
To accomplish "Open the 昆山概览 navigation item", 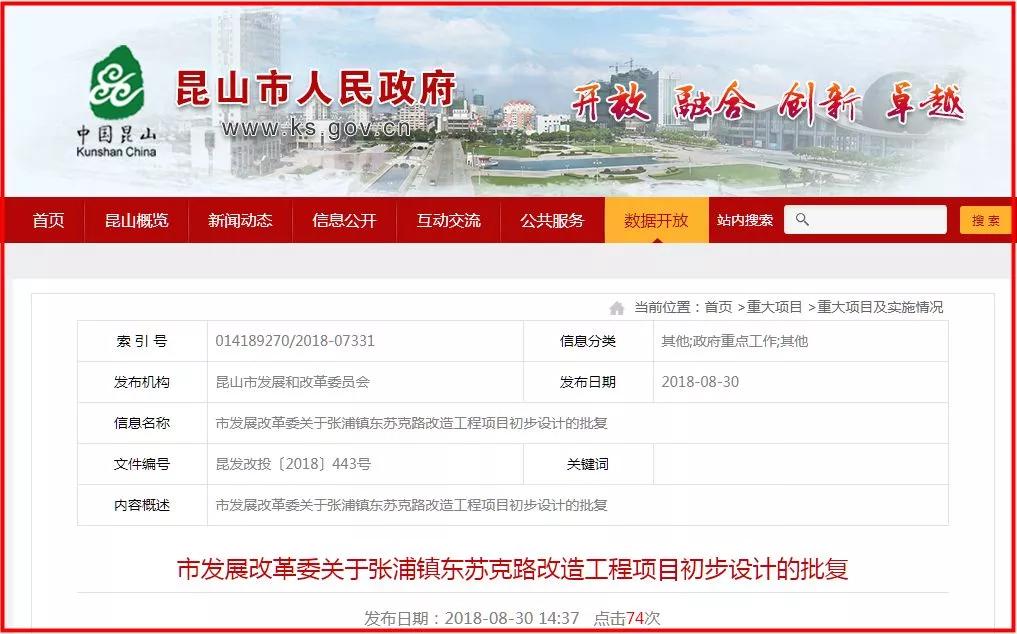I will (x=136, y=220).
